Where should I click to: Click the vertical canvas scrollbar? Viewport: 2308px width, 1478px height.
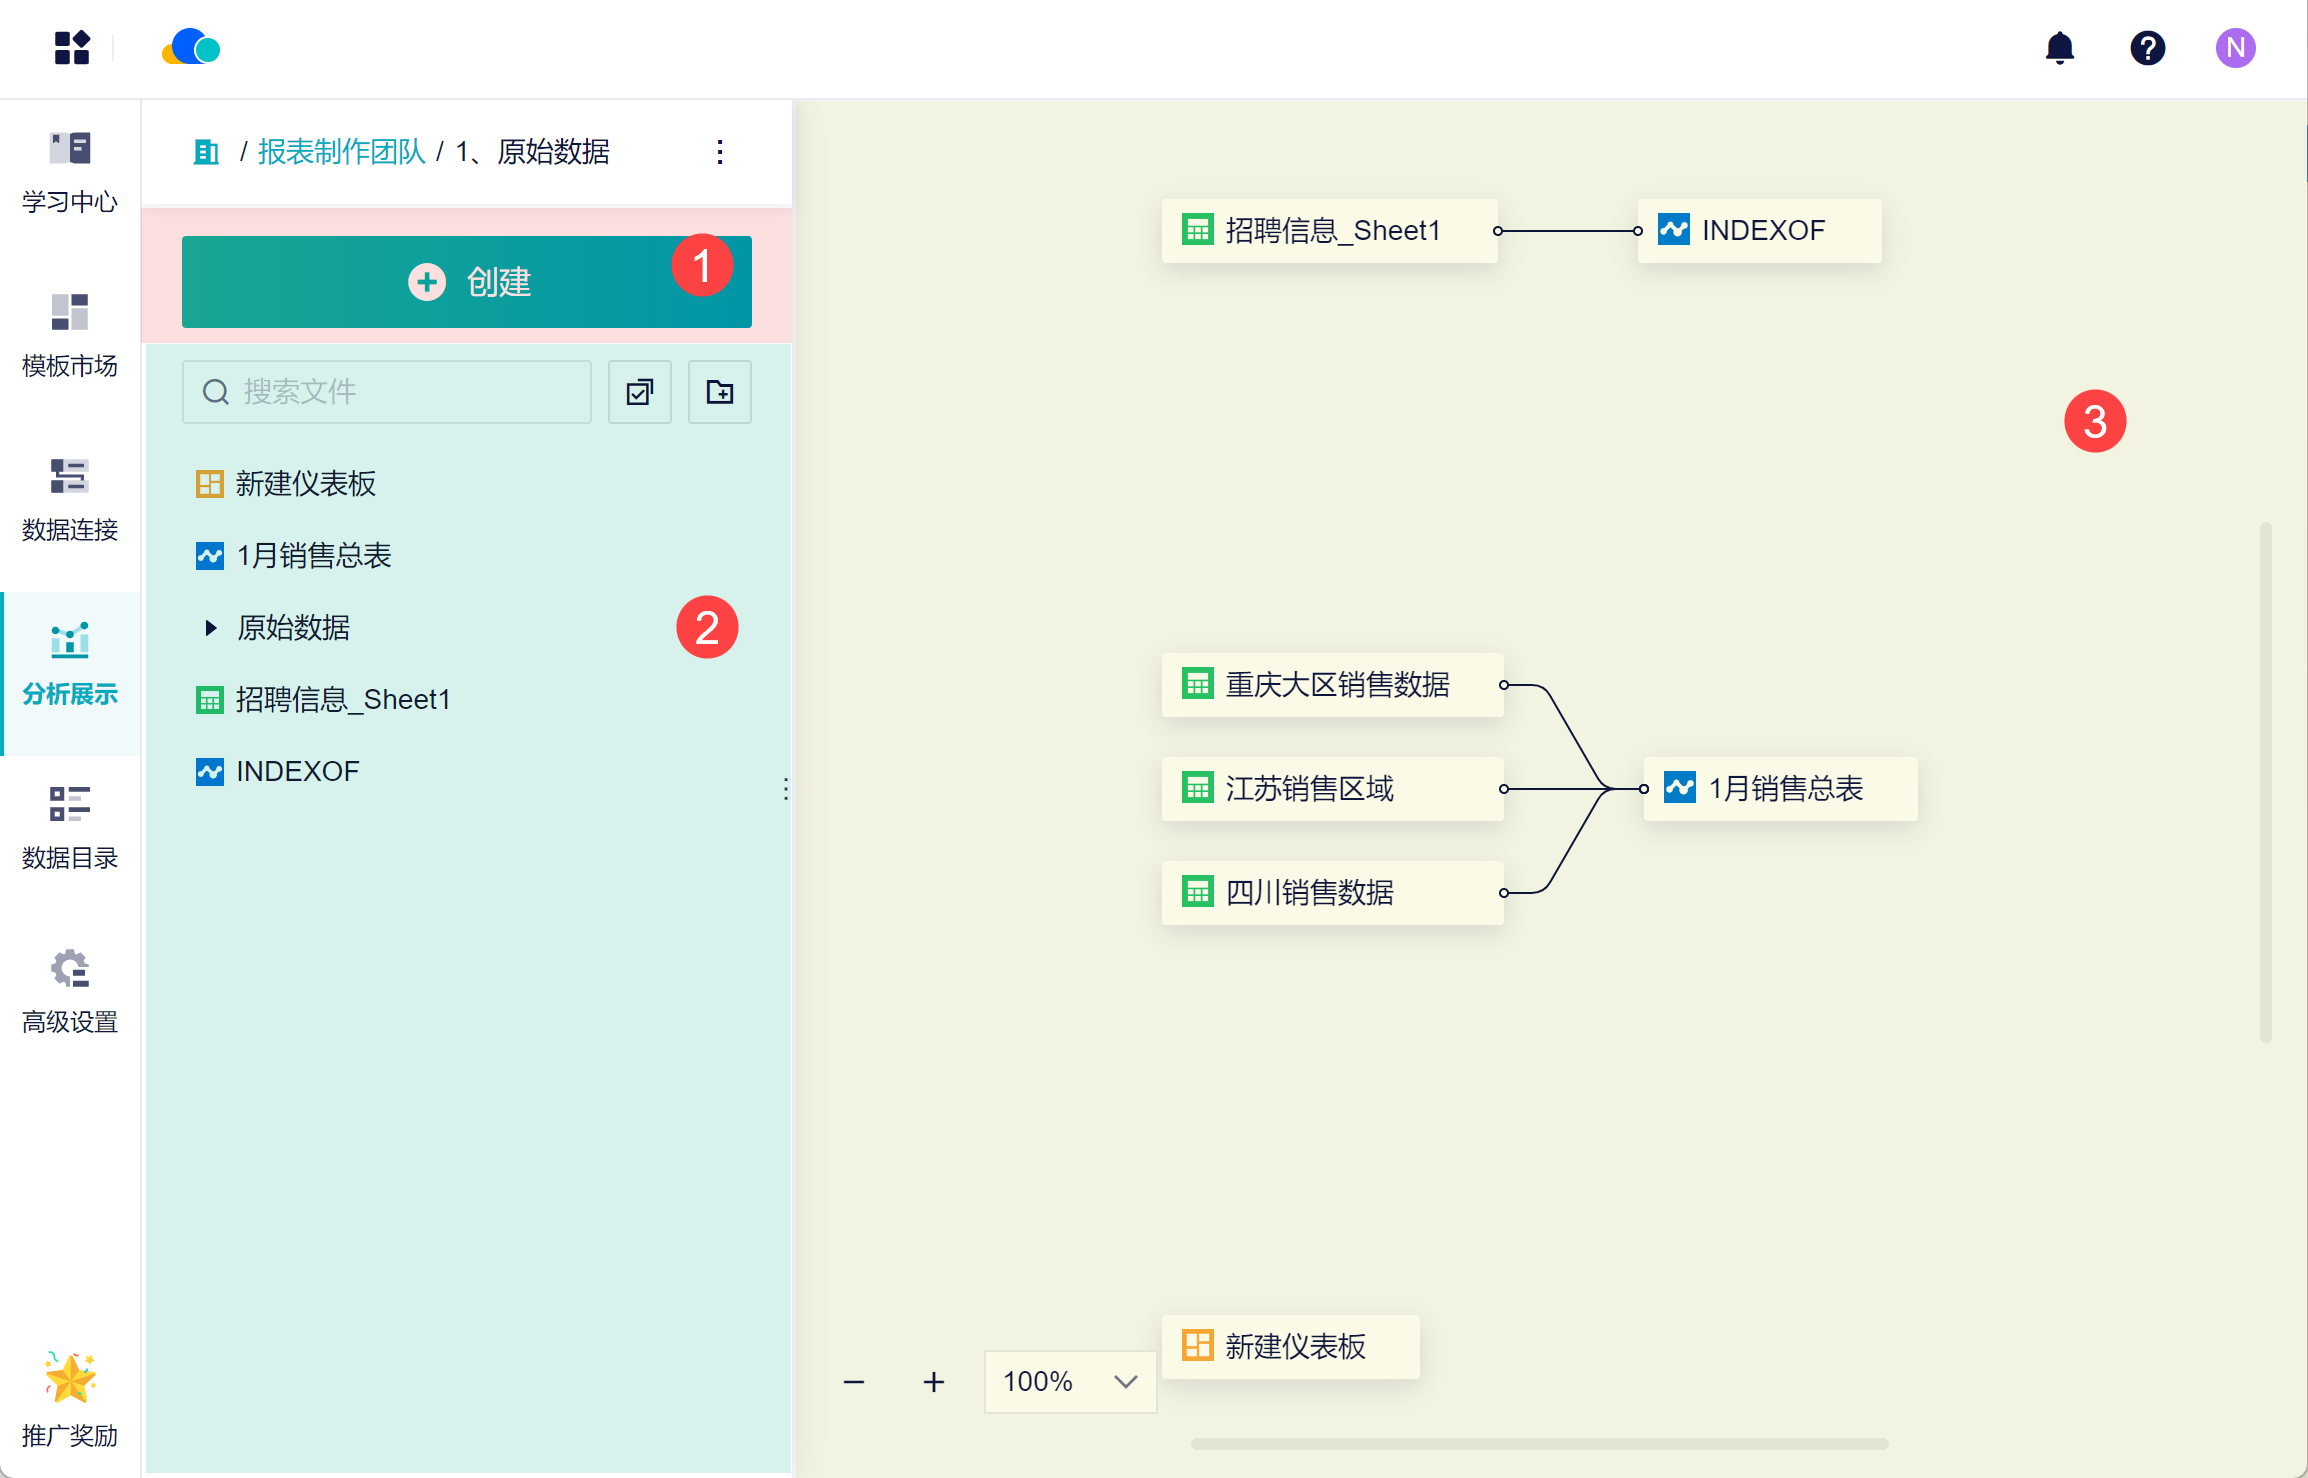pyautogui.click(x=2265, y=782)
